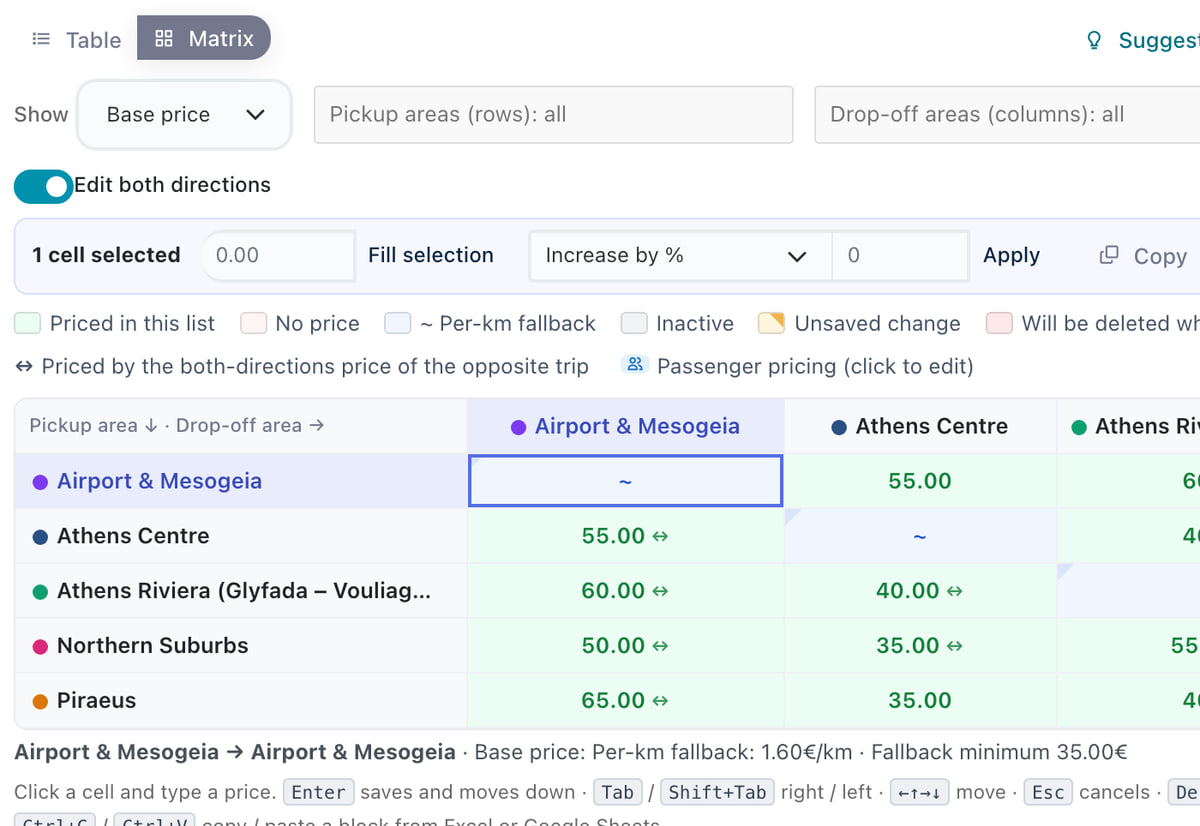Click the Piraeus to Airport 65.00 cell
The width and height of the screenshot is (1200, 826).
point(625,701)
